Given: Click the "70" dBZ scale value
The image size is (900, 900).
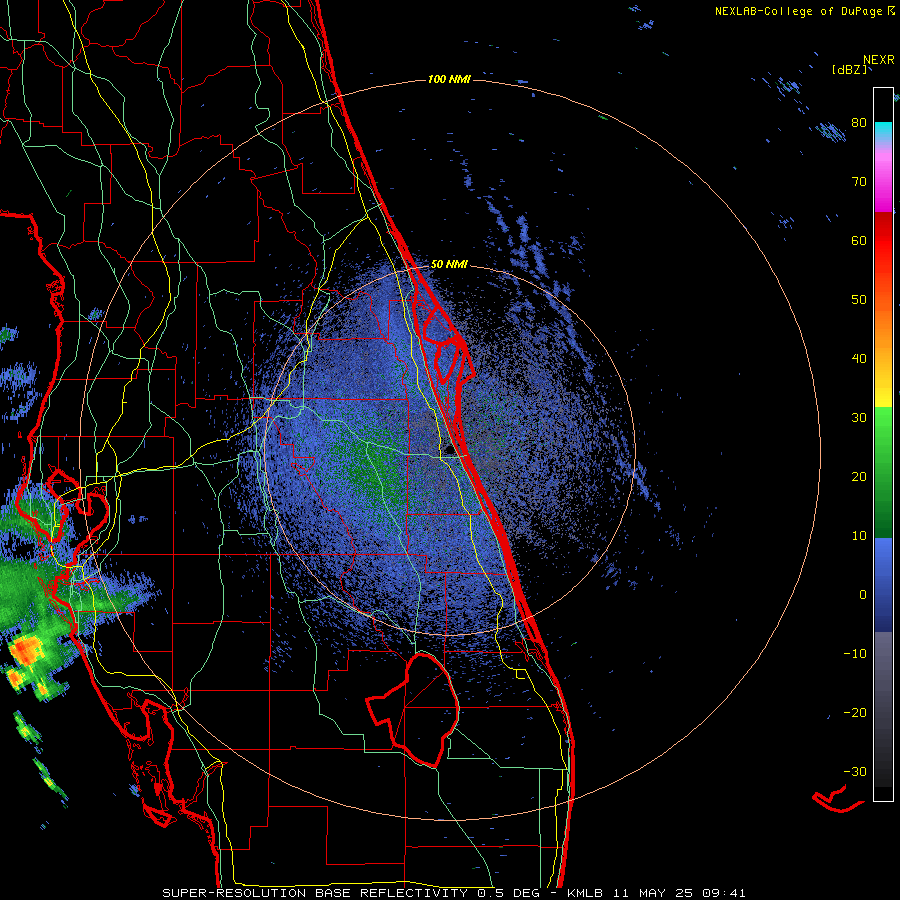Looking at the screenshot, I should [859, 182].
